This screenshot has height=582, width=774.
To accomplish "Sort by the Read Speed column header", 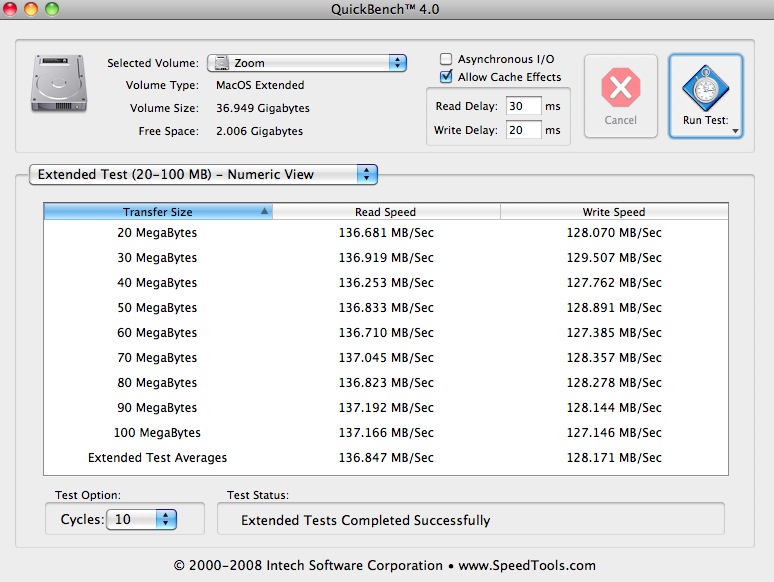I will point(386,212).
